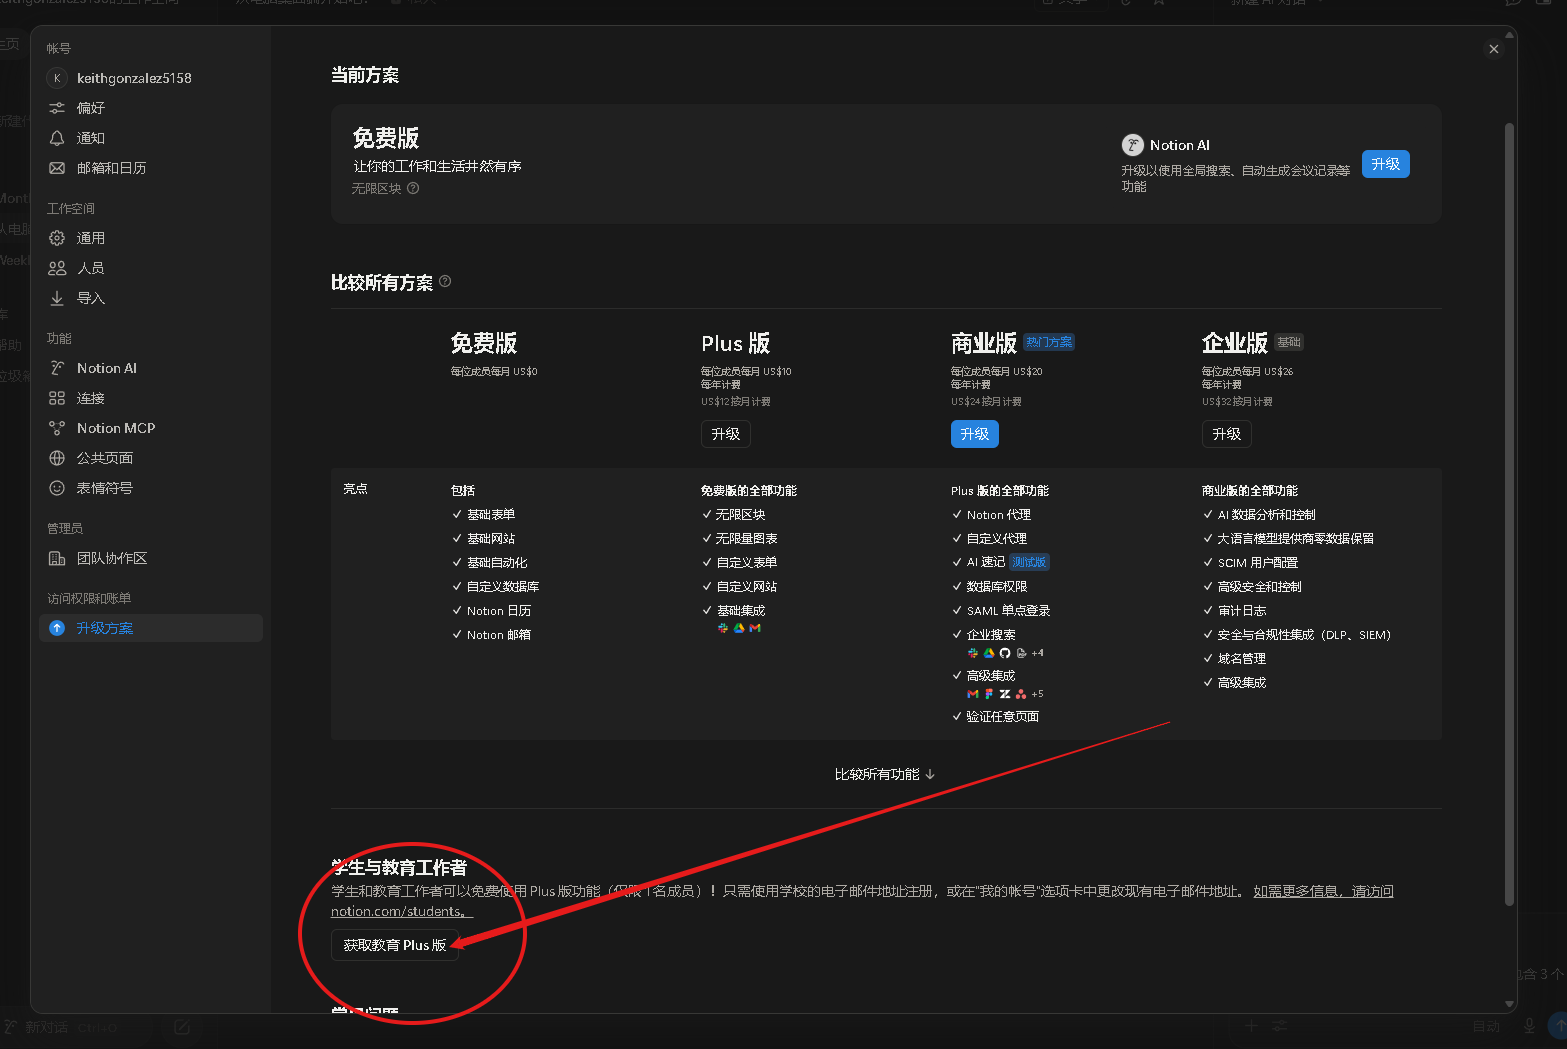
Task: Click the Notion AI face icon in the plan card
Action: [x=1132, y=145]
